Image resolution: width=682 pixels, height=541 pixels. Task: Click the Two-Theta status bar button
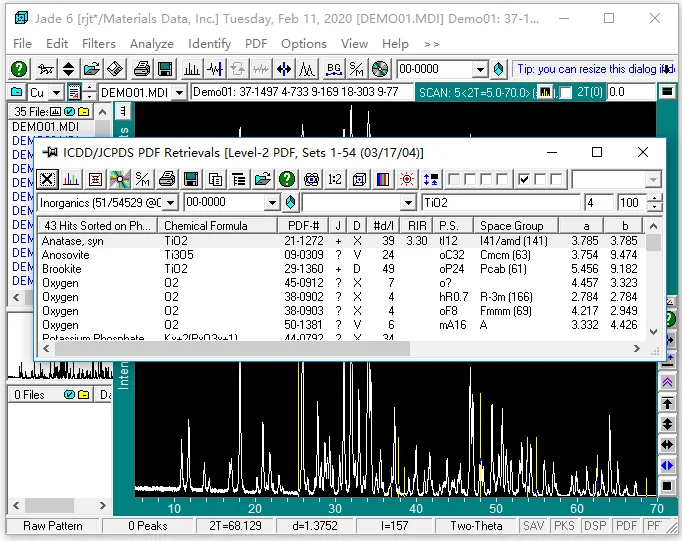click(x=477, y=526)
